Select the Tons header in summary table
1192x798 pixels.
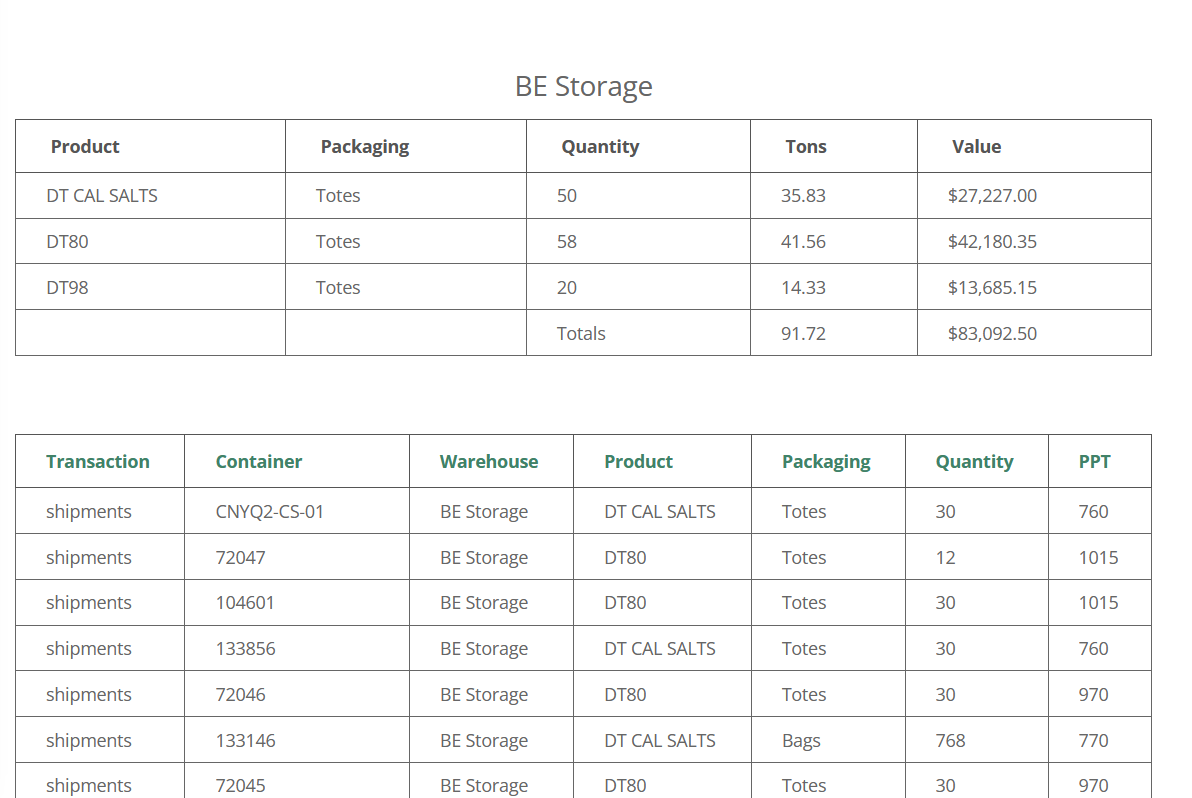[806, 147]
